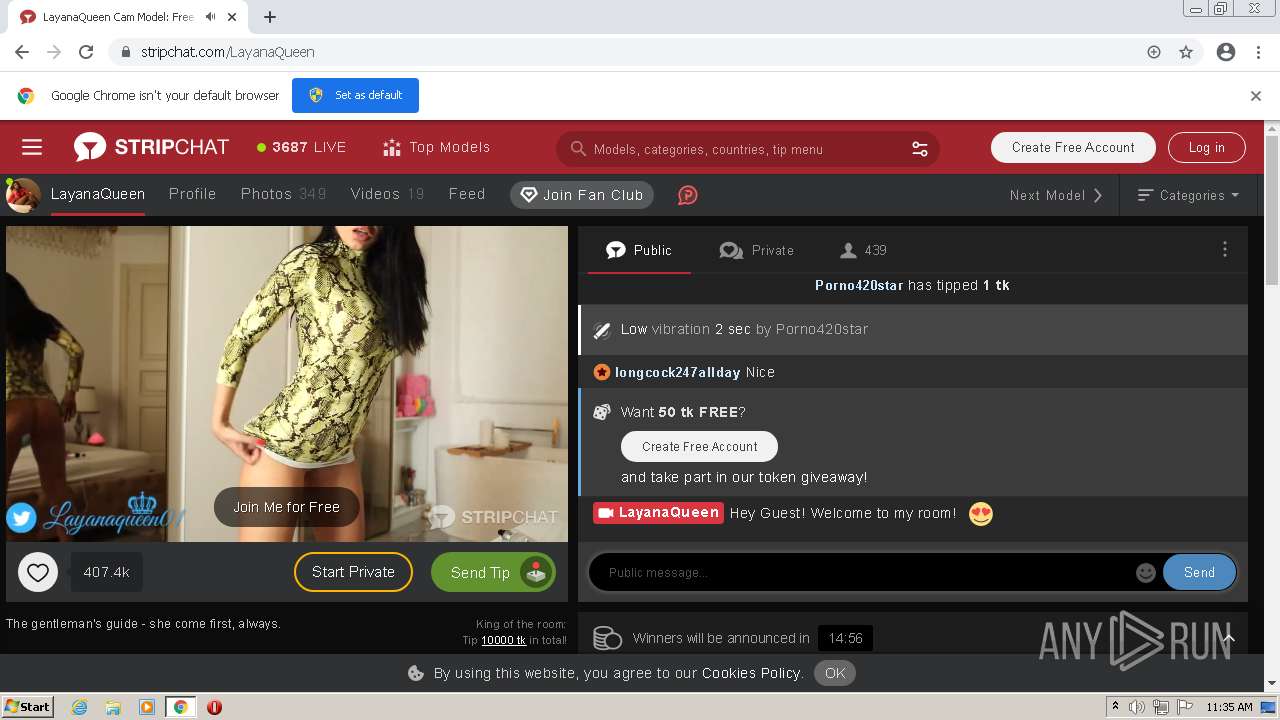Click Create Free Account in header
The image size is (1280, 720).
point(1073,147)
